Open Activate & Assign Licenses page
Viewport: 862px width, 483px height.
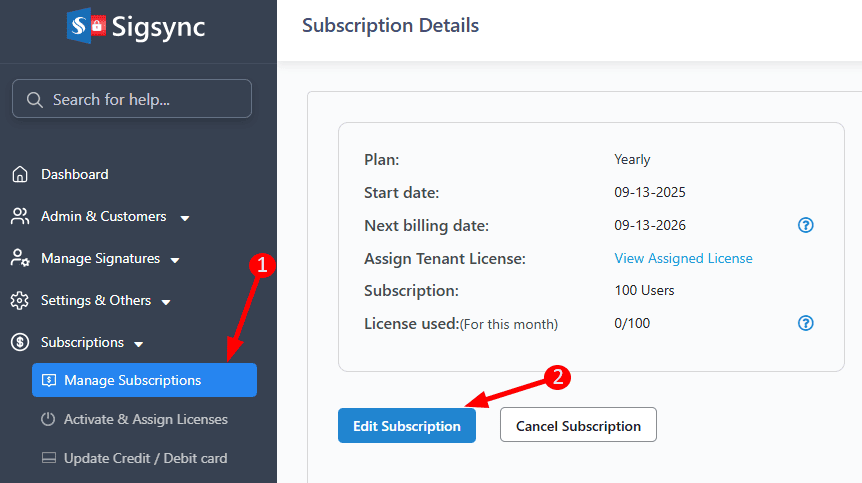145,420
